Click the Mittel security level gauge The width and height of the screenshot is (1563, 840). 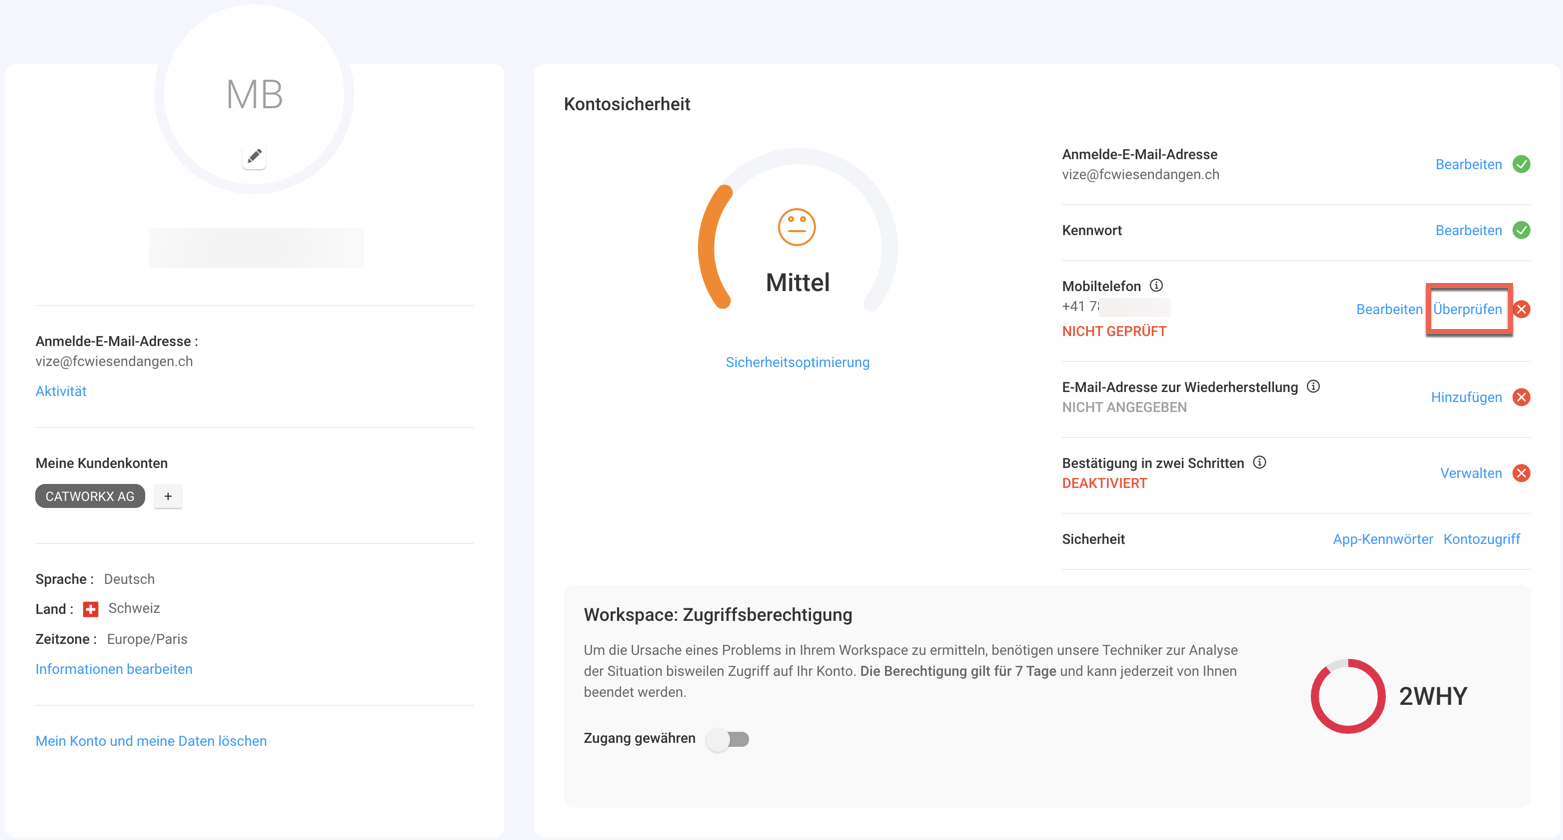(797, 240)
